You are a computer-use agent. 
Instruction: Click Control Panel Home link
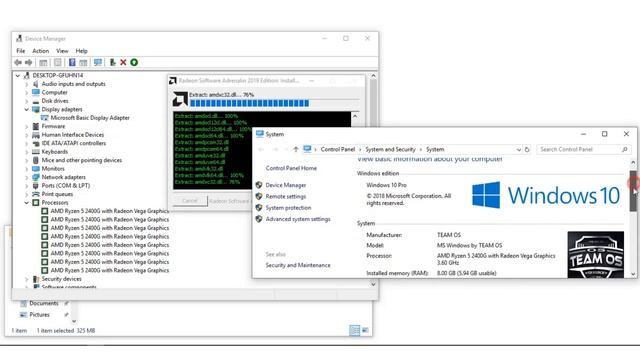291,168
